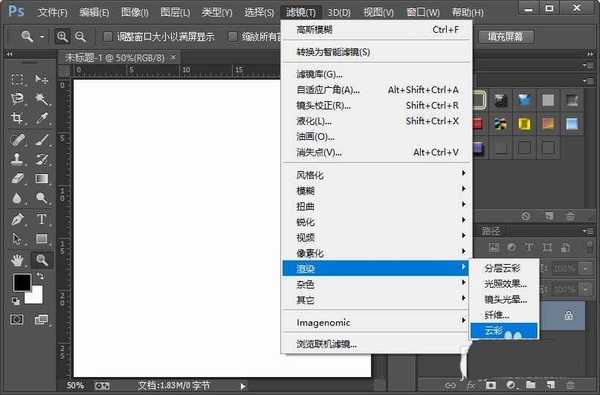
Task: Open the zoom tool preset picker arrow
Action: [x=42, y=37]
